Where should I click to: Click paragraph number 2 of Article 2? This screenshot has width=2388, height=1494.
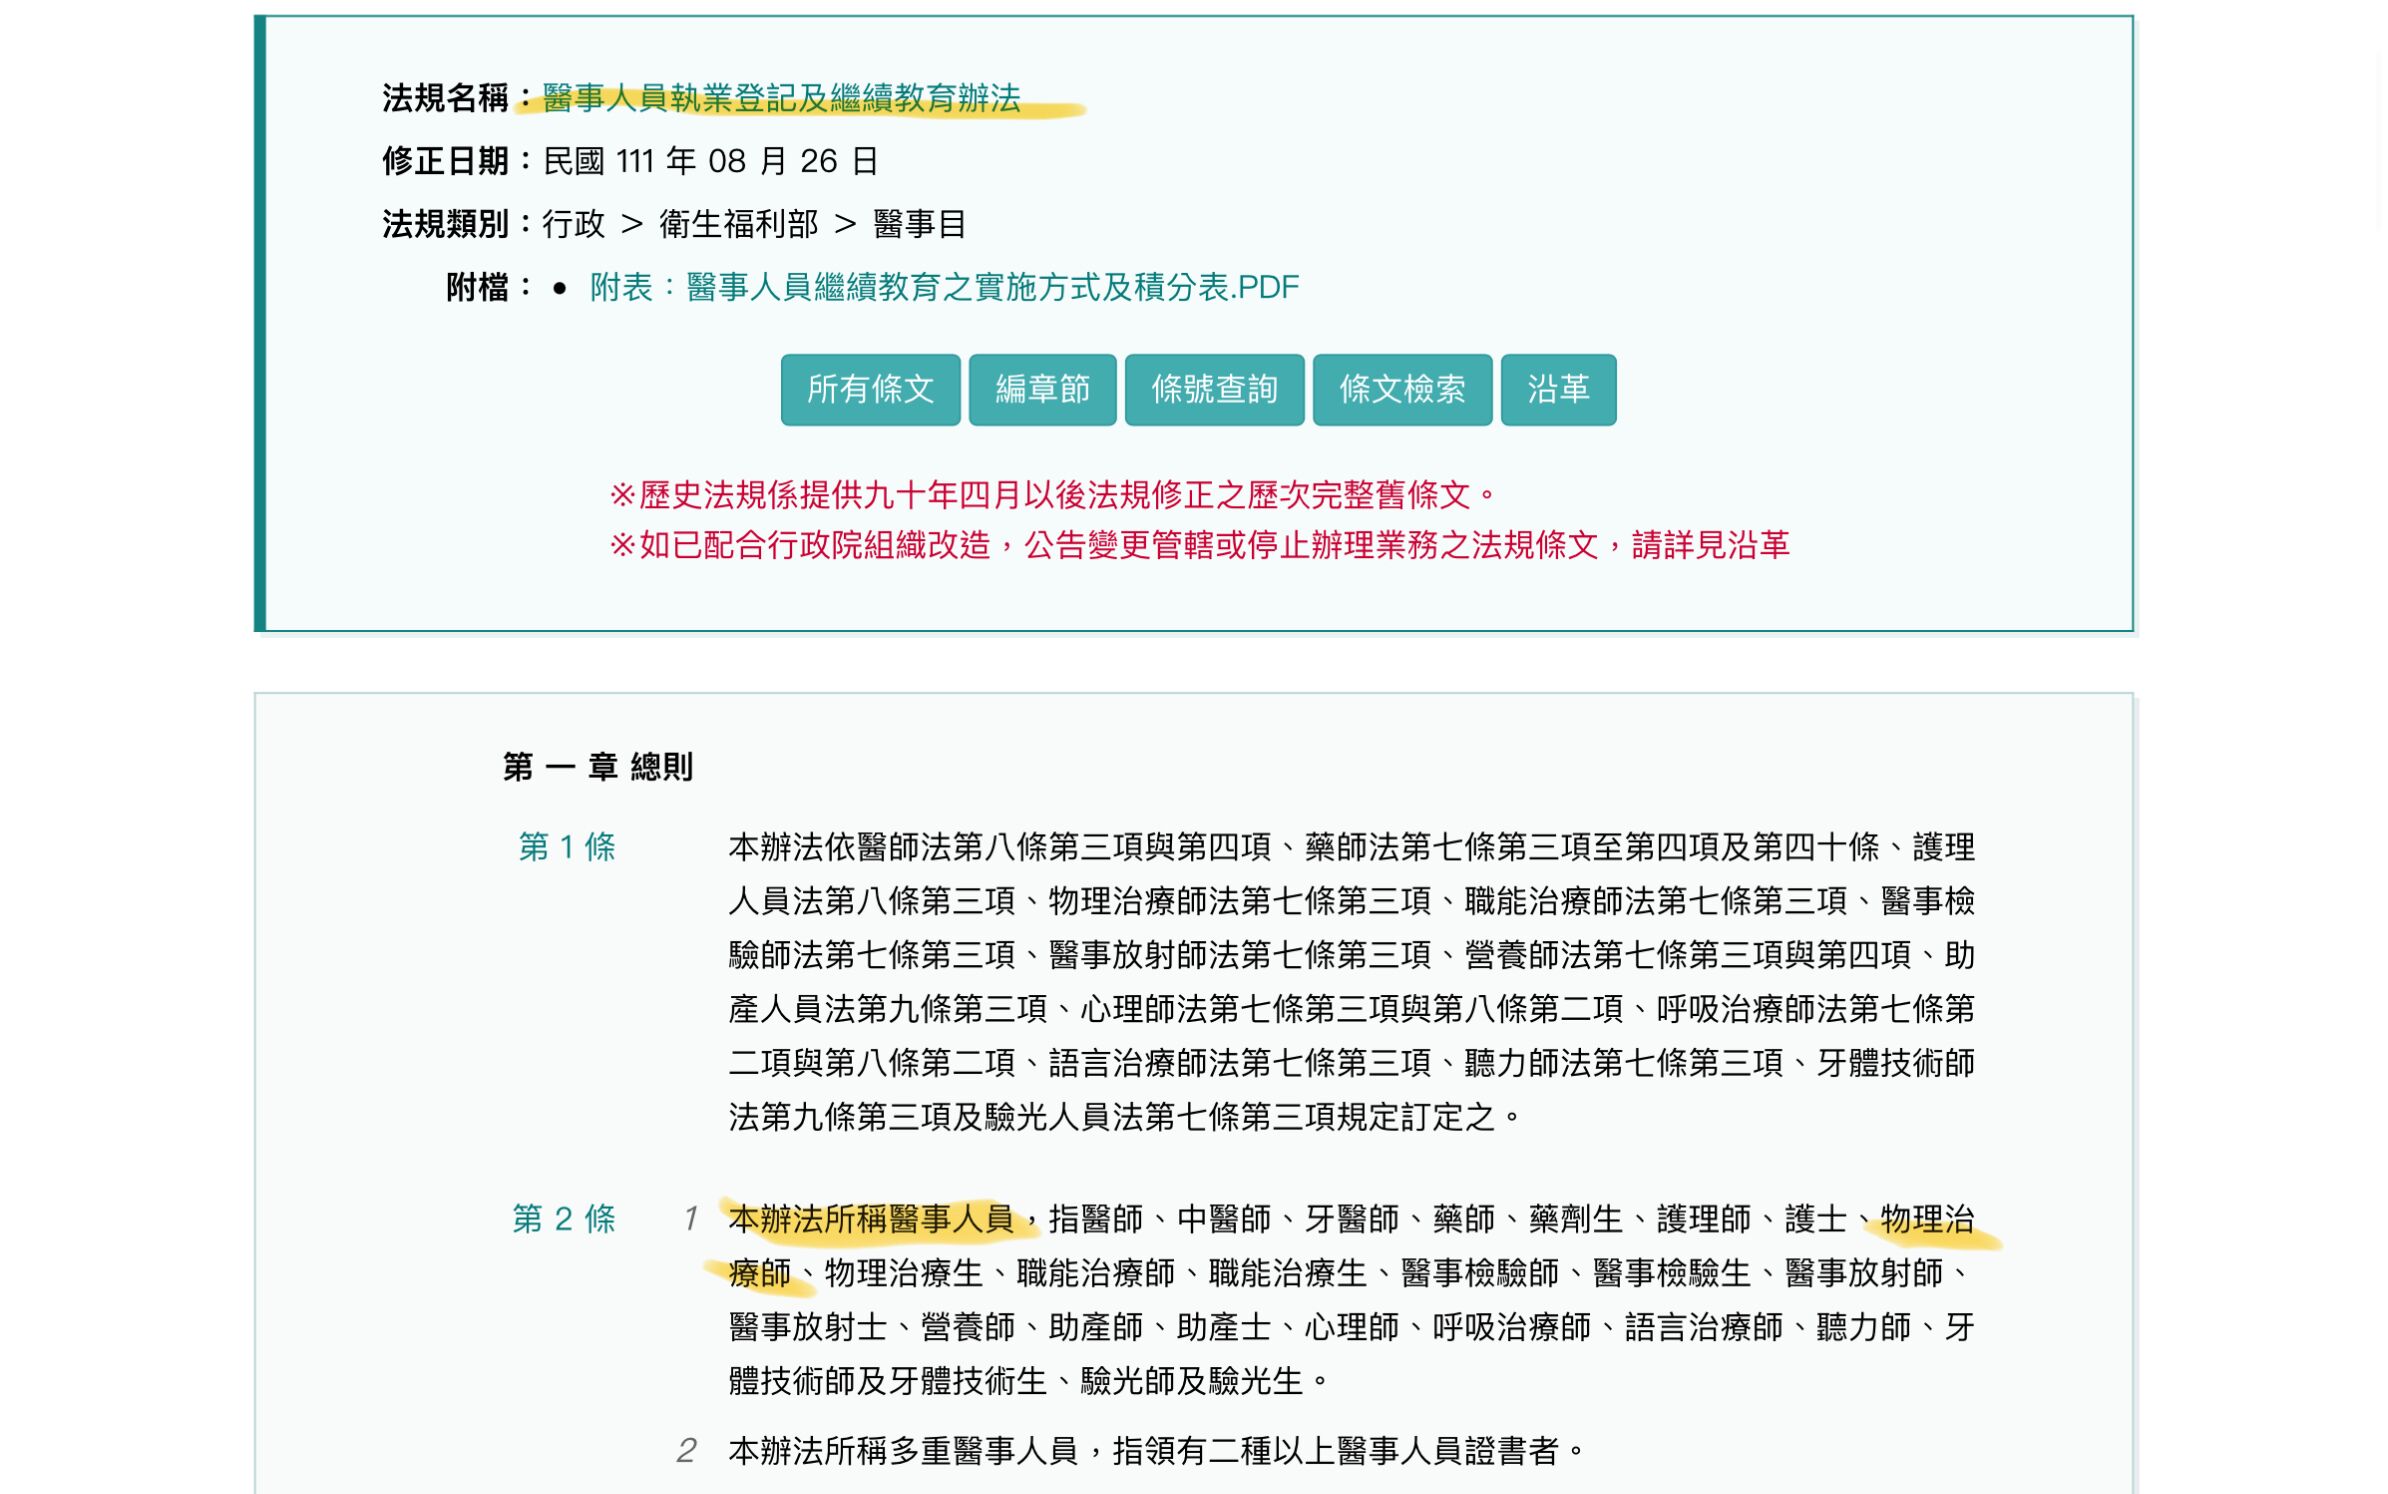tap(685, 1450)
